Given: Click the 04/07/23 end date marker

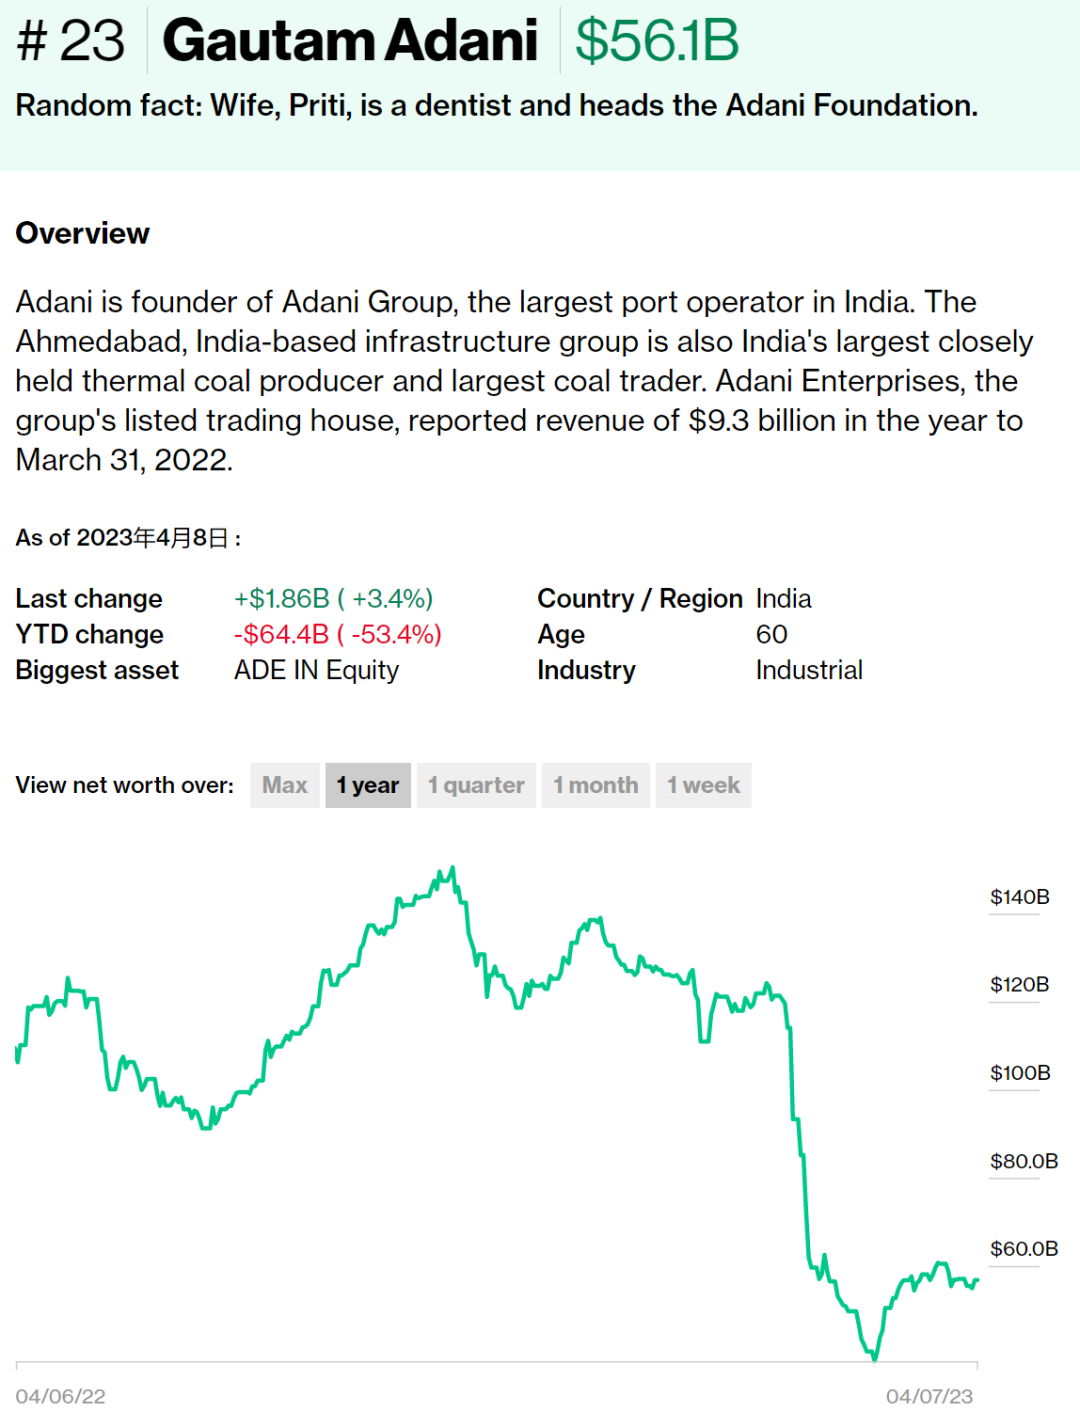Looking at the screenshot, I should tap(929, 1396).
